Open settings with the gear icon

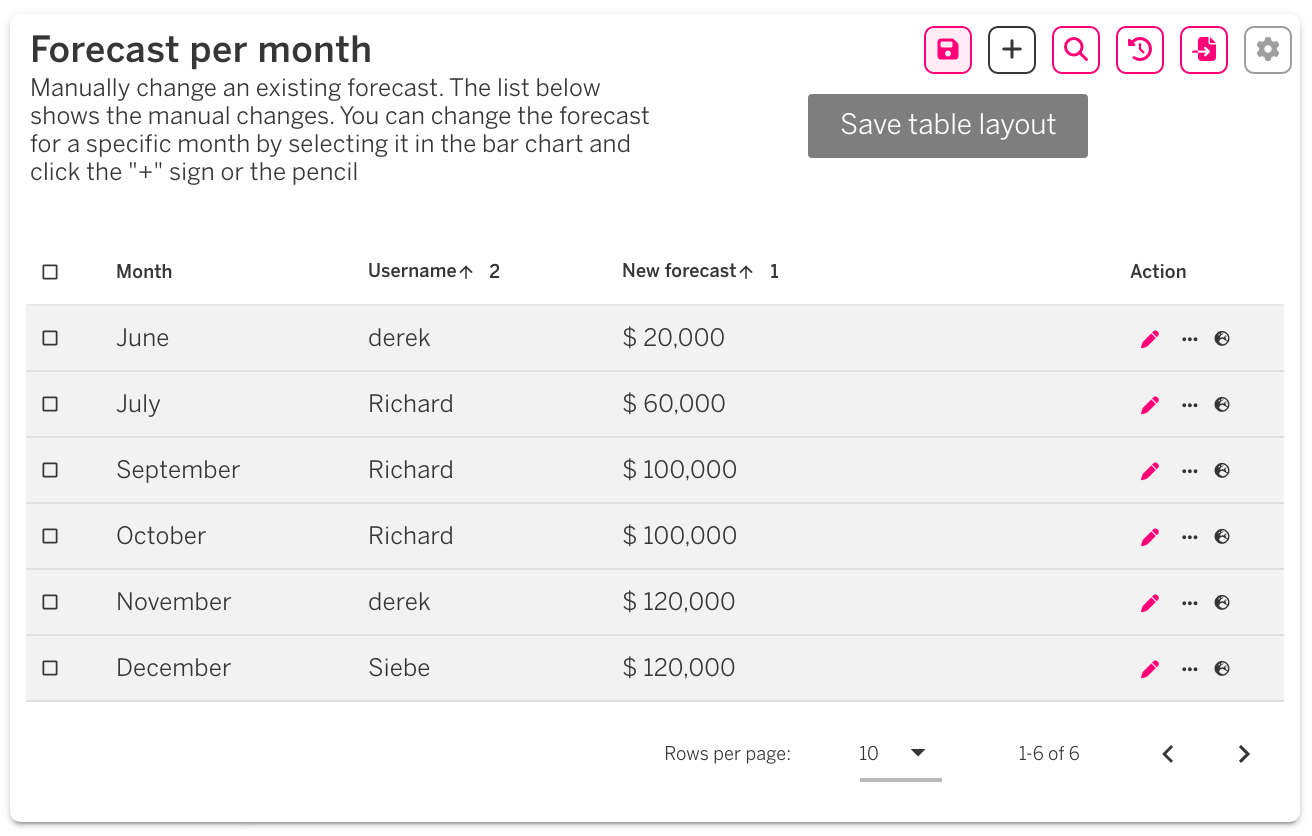1268,50
